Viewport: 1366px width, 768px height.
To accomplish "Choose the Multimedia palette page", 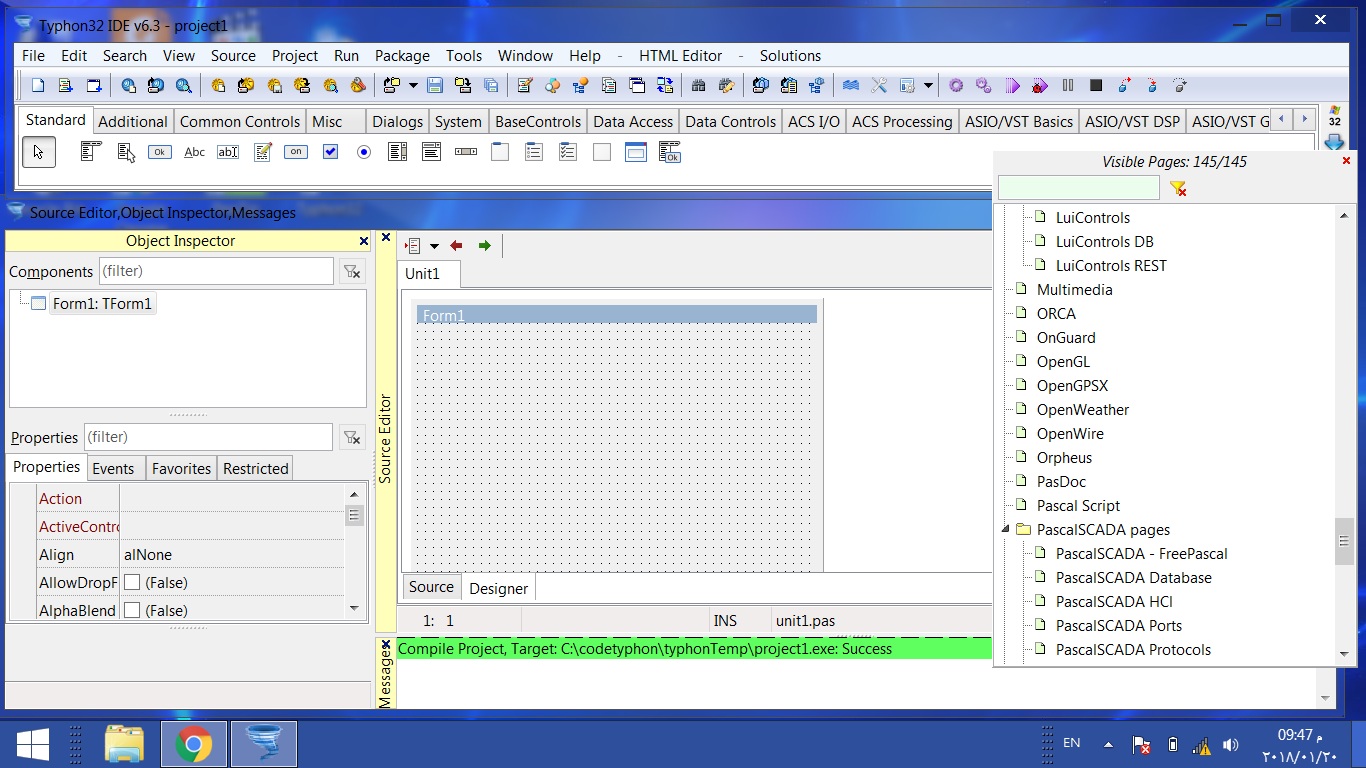I will (x=1075, y=290).
